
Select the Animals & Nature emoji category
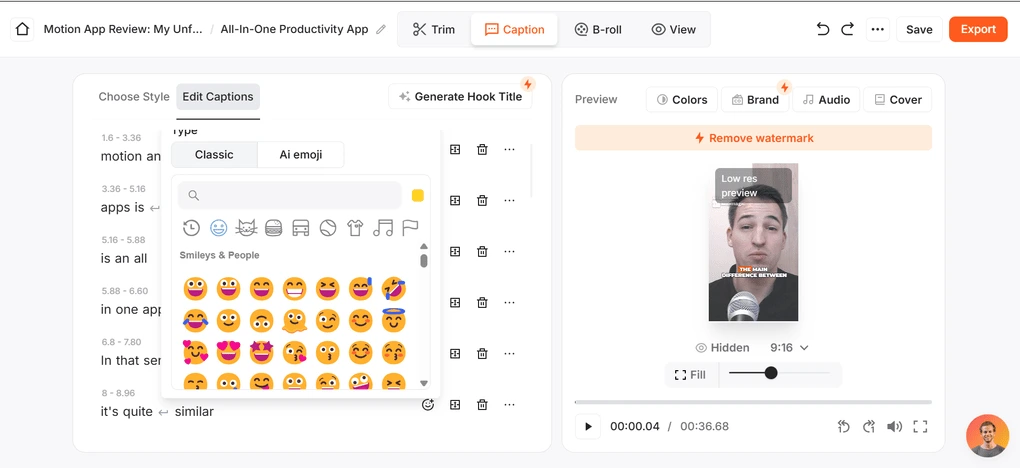point(246,228)
